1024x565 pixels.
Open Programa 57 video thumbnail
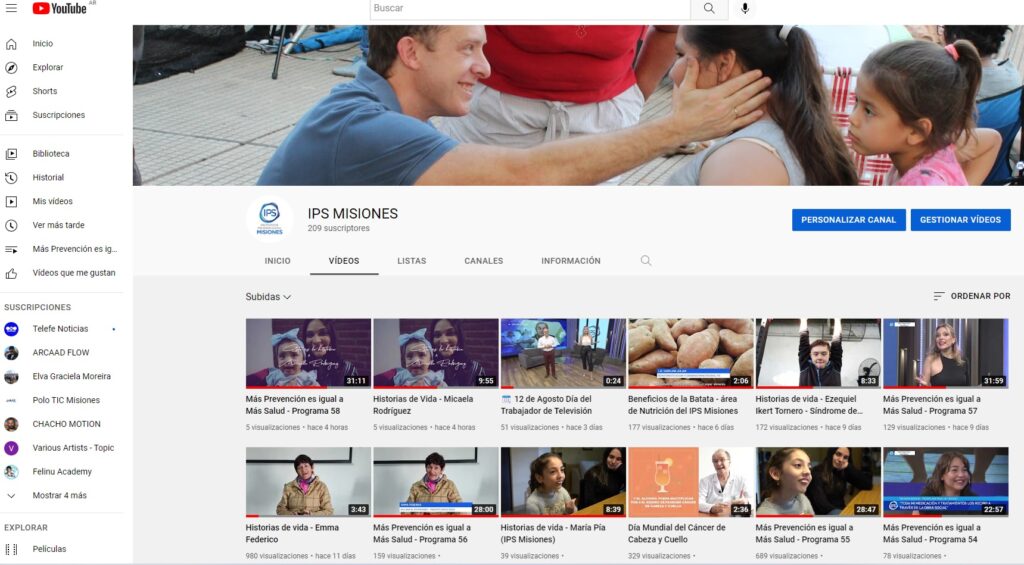pos(946,353)
